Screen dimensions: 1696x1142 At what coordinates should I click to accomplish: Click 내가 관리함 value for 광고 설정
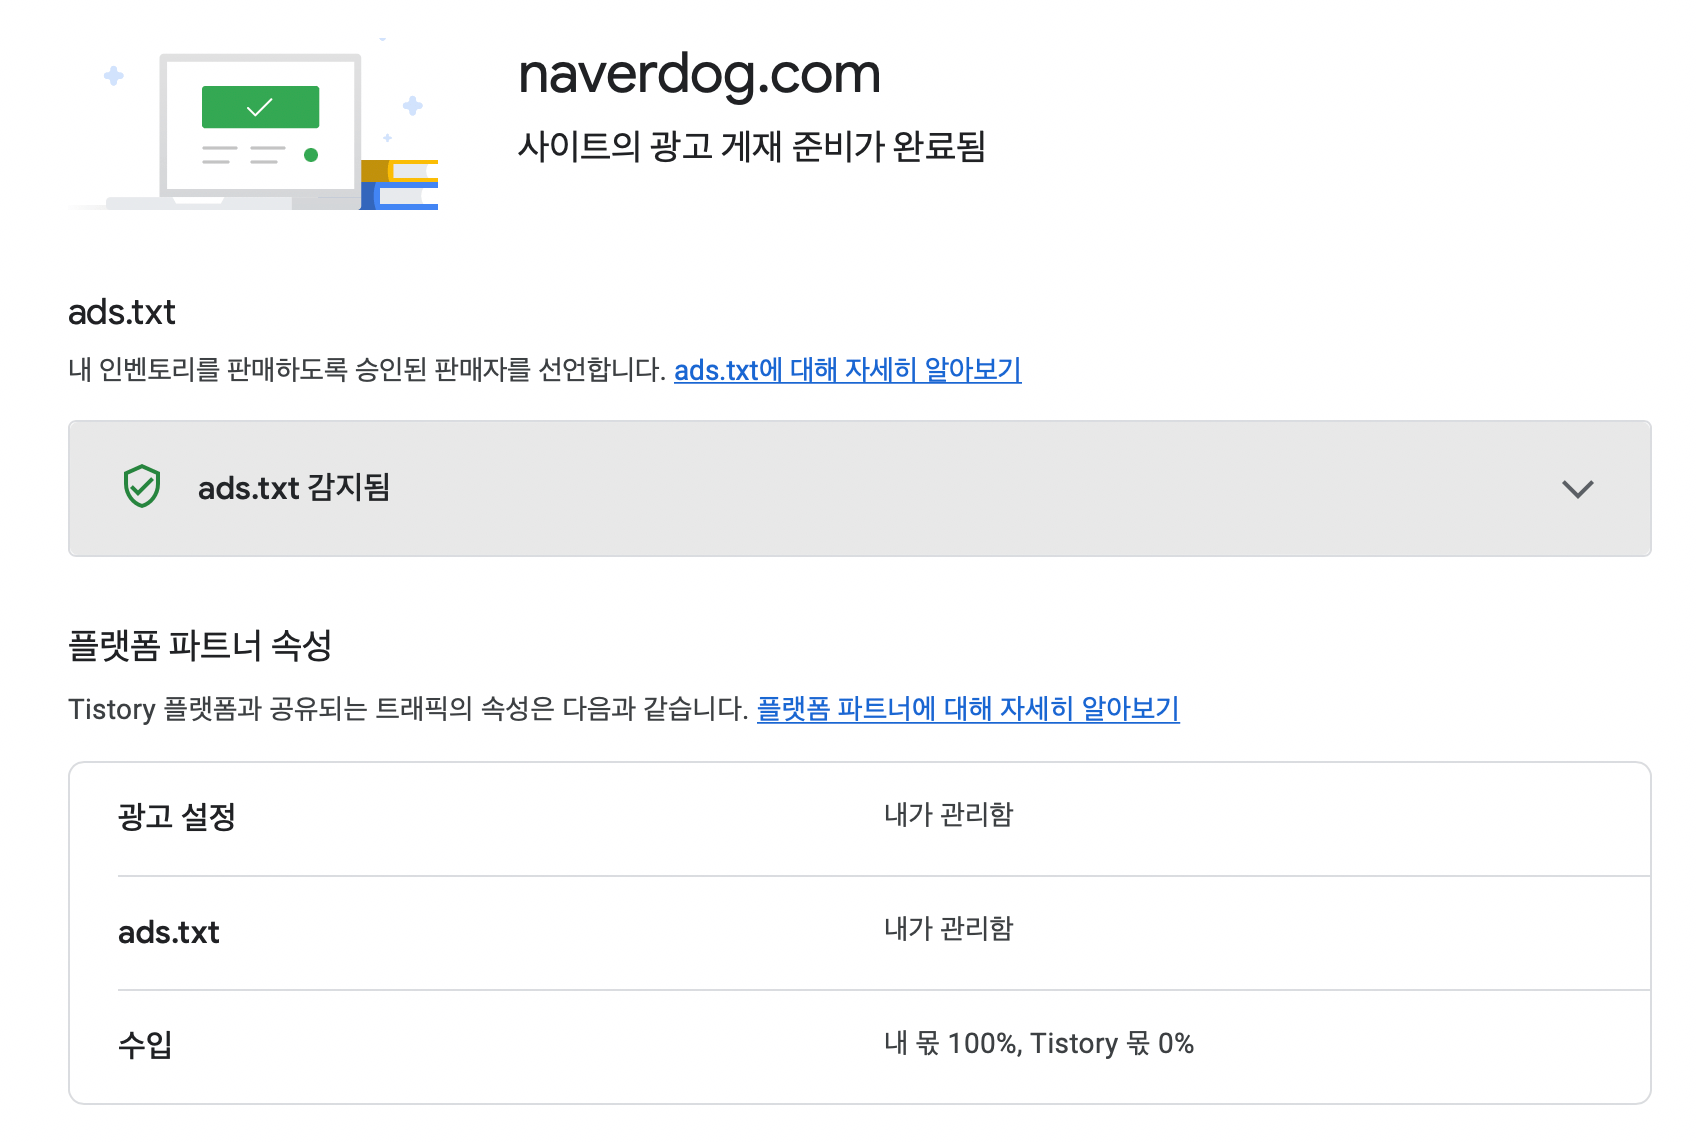point(948,815)
